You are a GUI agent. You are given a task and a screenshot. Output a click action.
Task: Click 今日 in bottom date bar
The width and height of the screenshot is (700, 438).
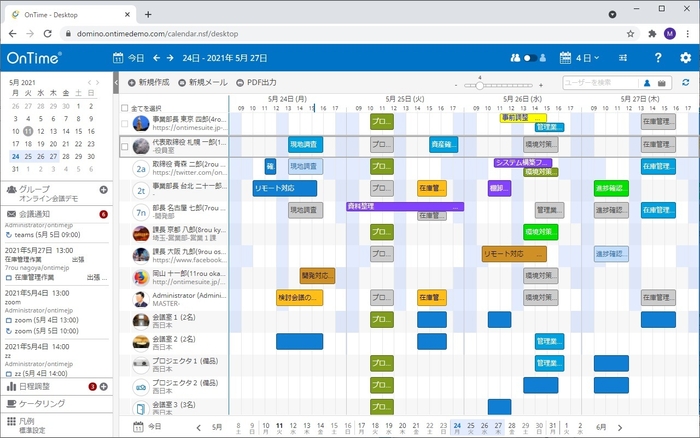[x=147, y=426]
